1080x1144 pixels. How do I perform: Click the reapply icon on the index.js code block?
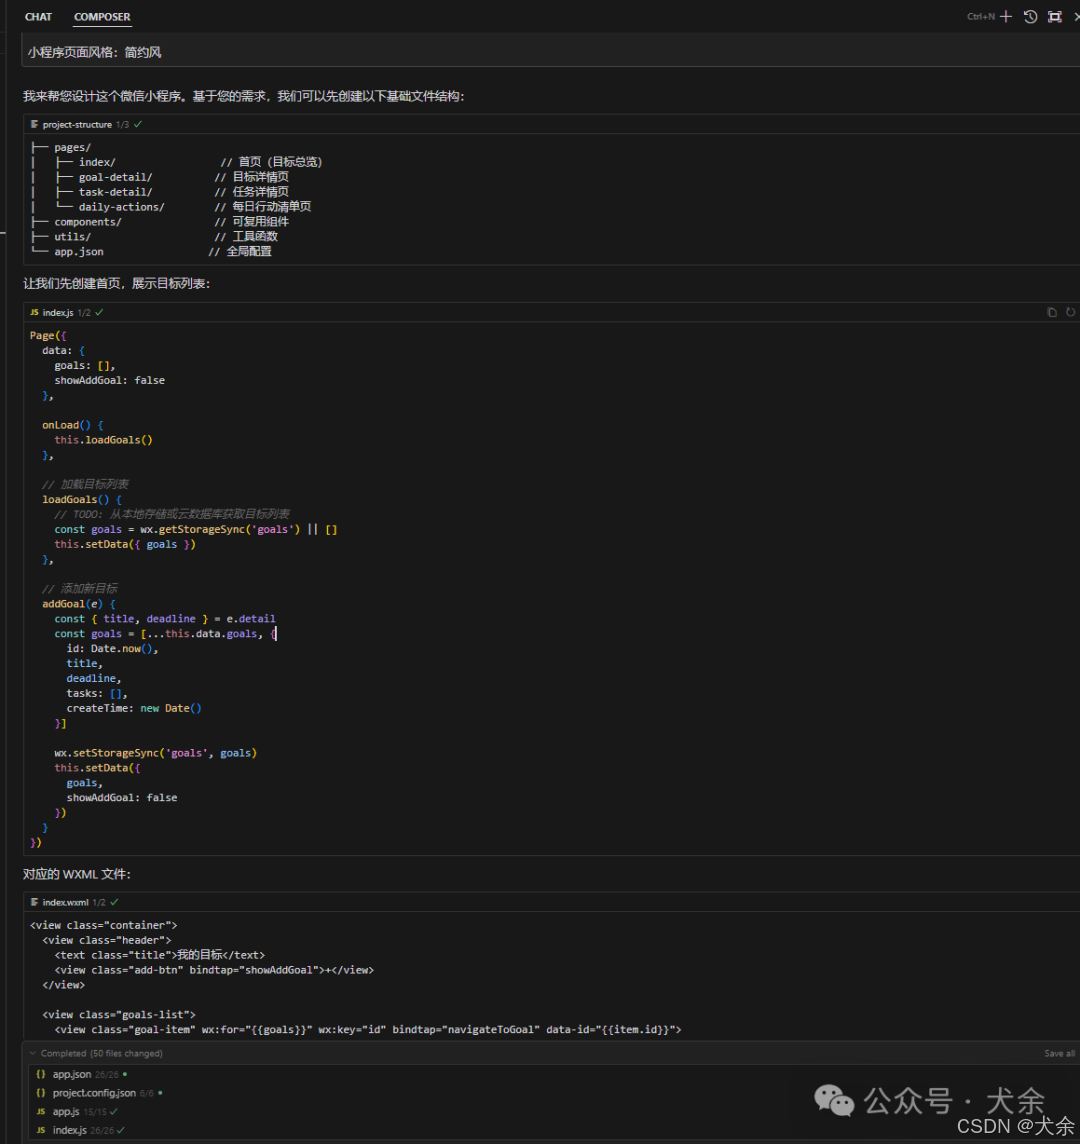1071,312
